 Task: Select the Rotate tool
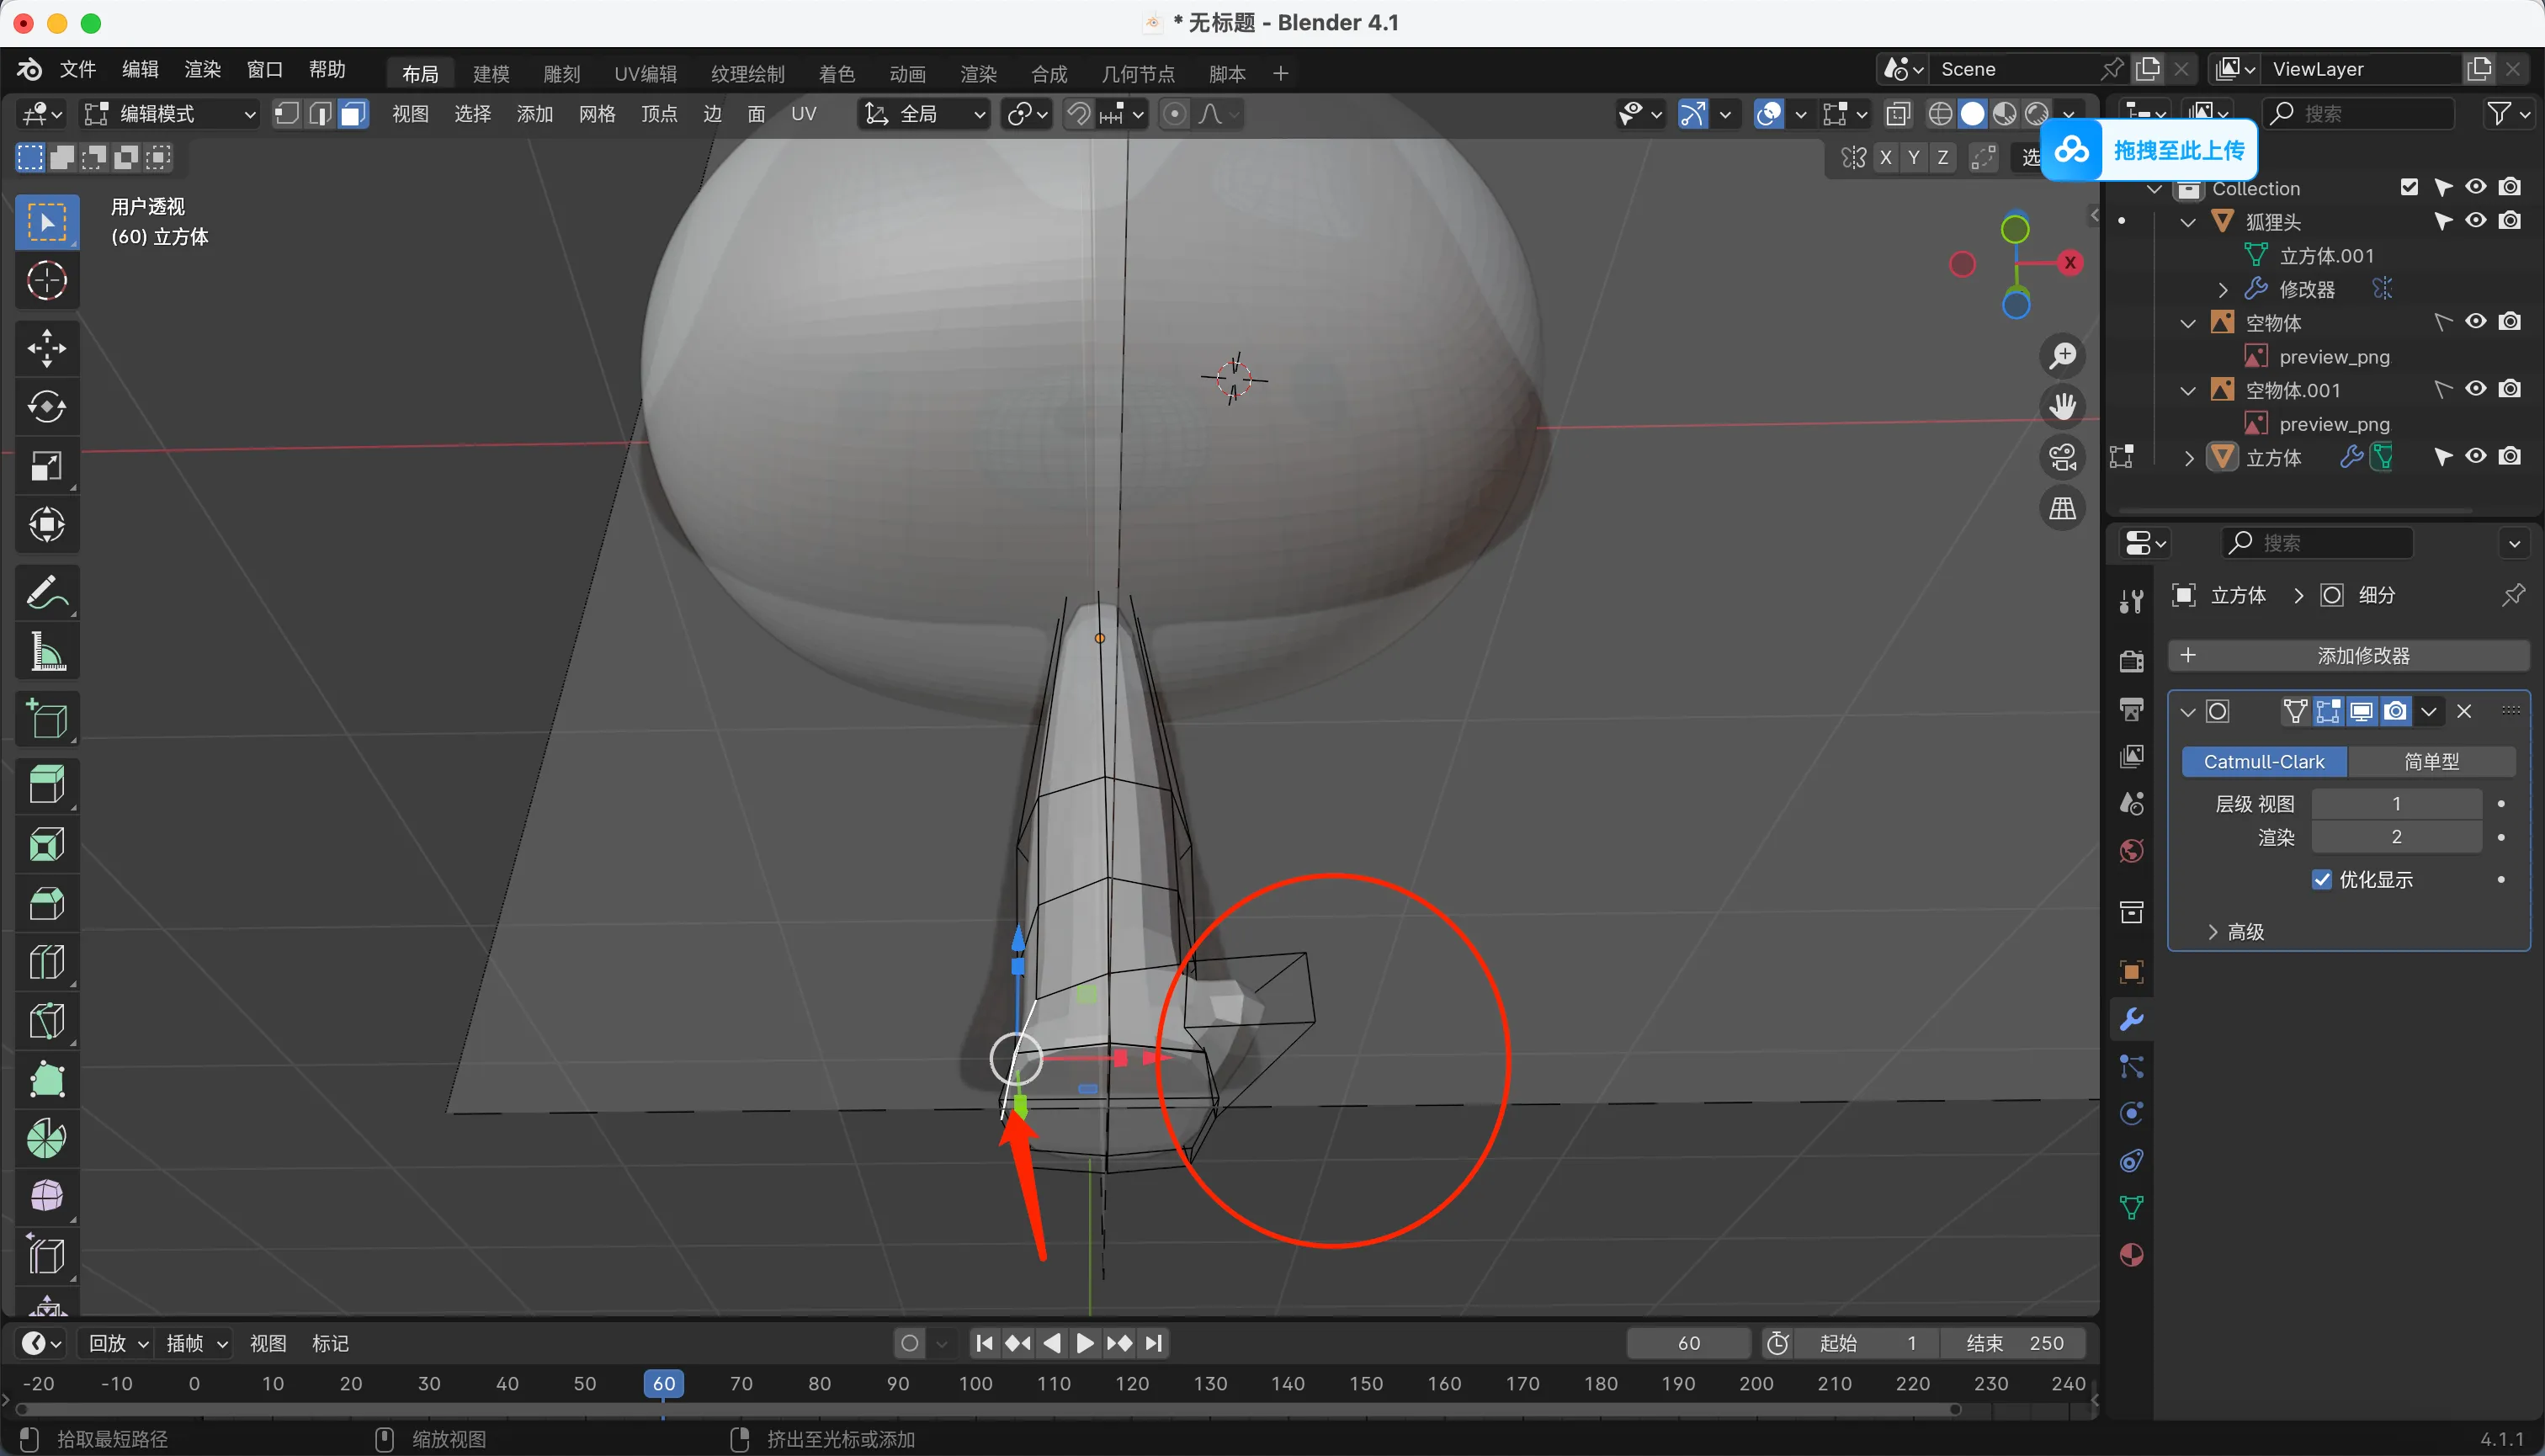click(x=46, y=407)
